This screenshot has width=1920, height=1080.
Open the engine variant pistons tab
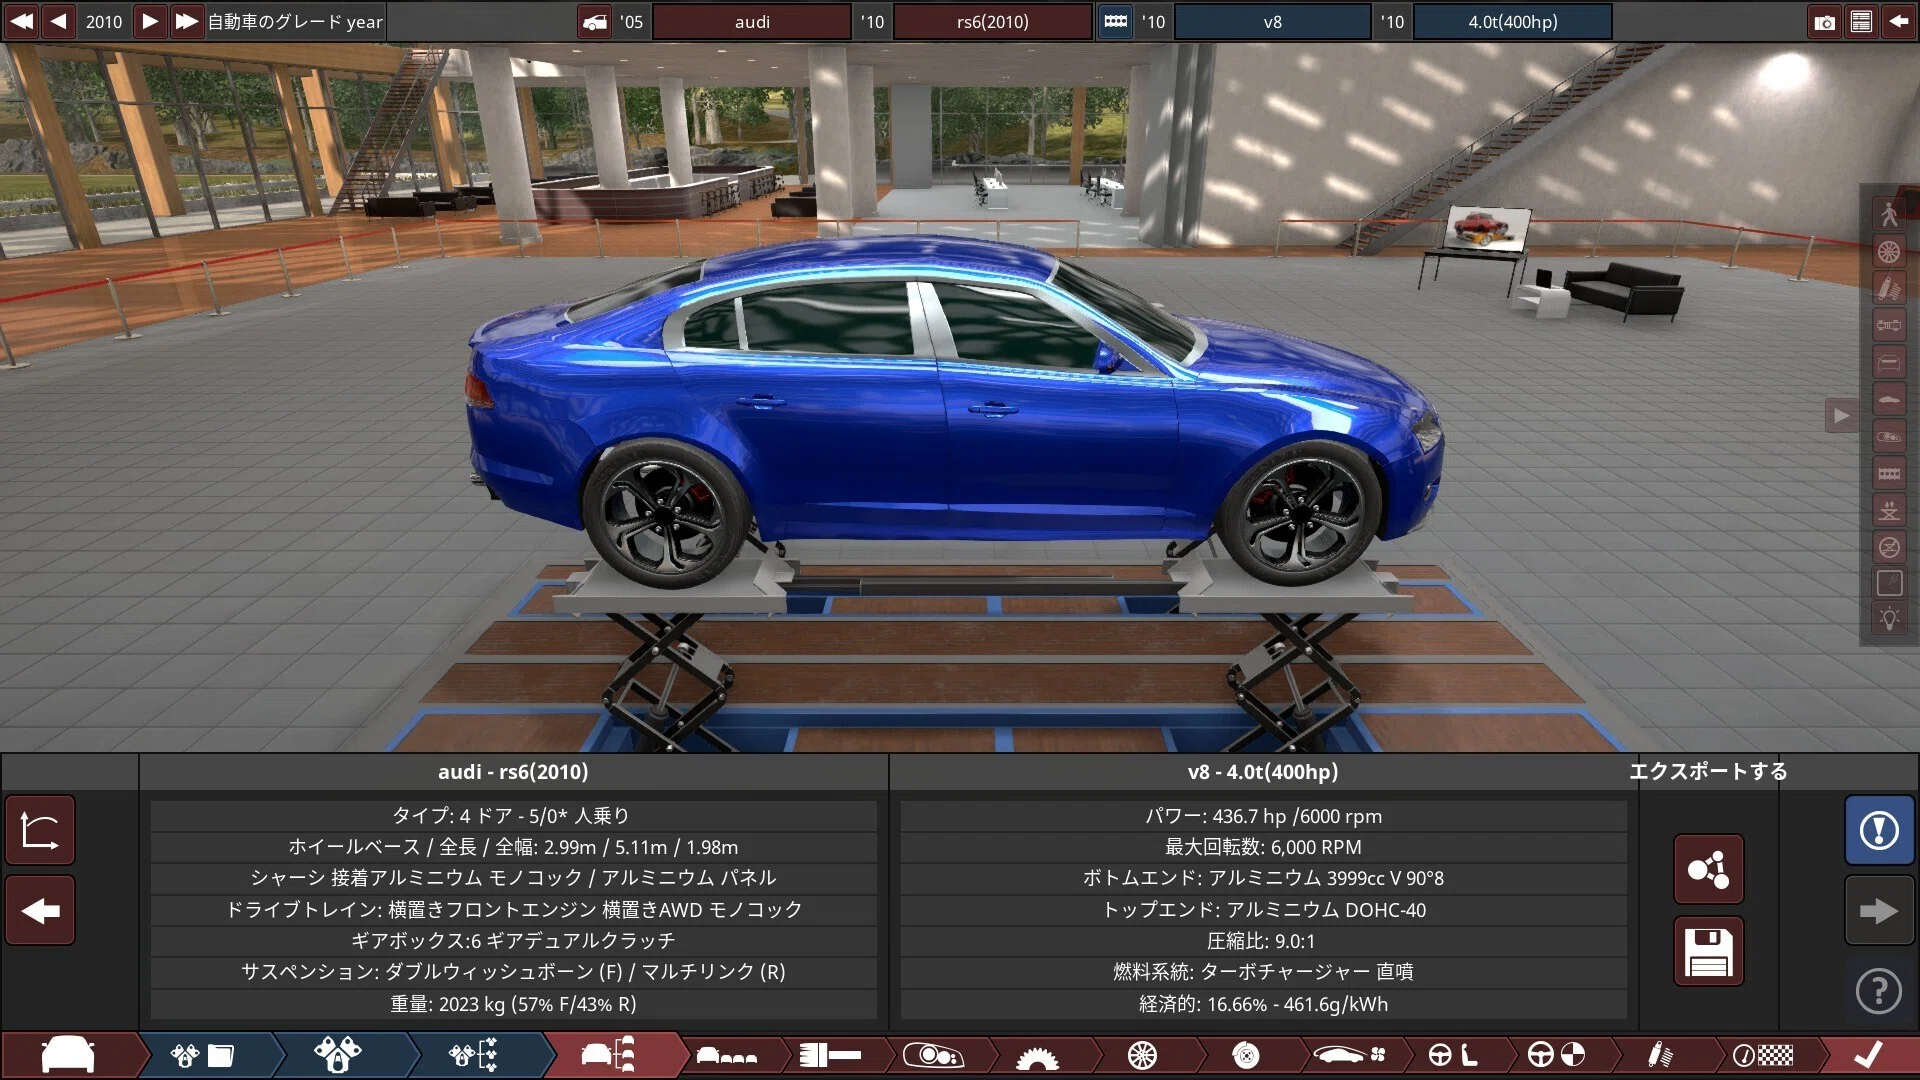pyautogui.click(x=340, y=1055)
